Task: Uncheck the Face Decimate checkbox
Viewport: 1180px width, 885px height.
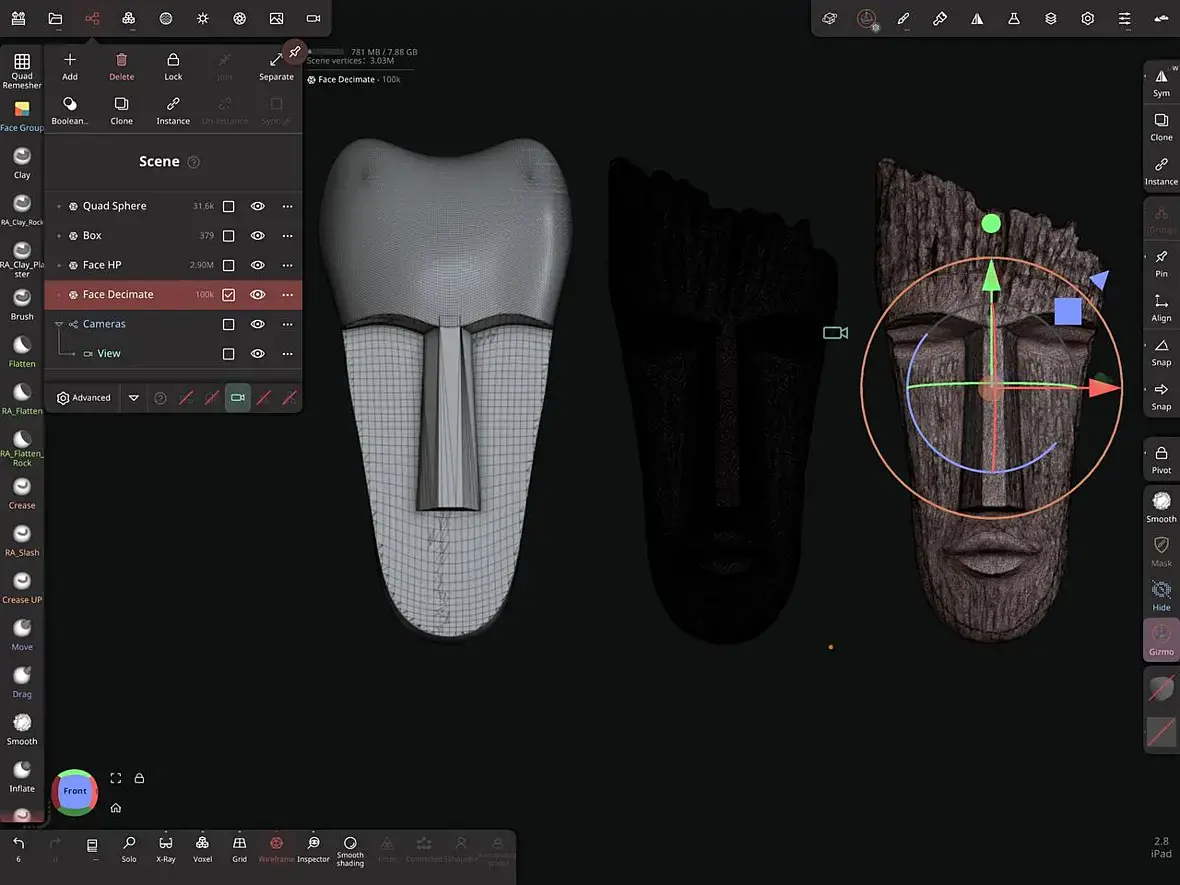Action: [x=228, y=295]
